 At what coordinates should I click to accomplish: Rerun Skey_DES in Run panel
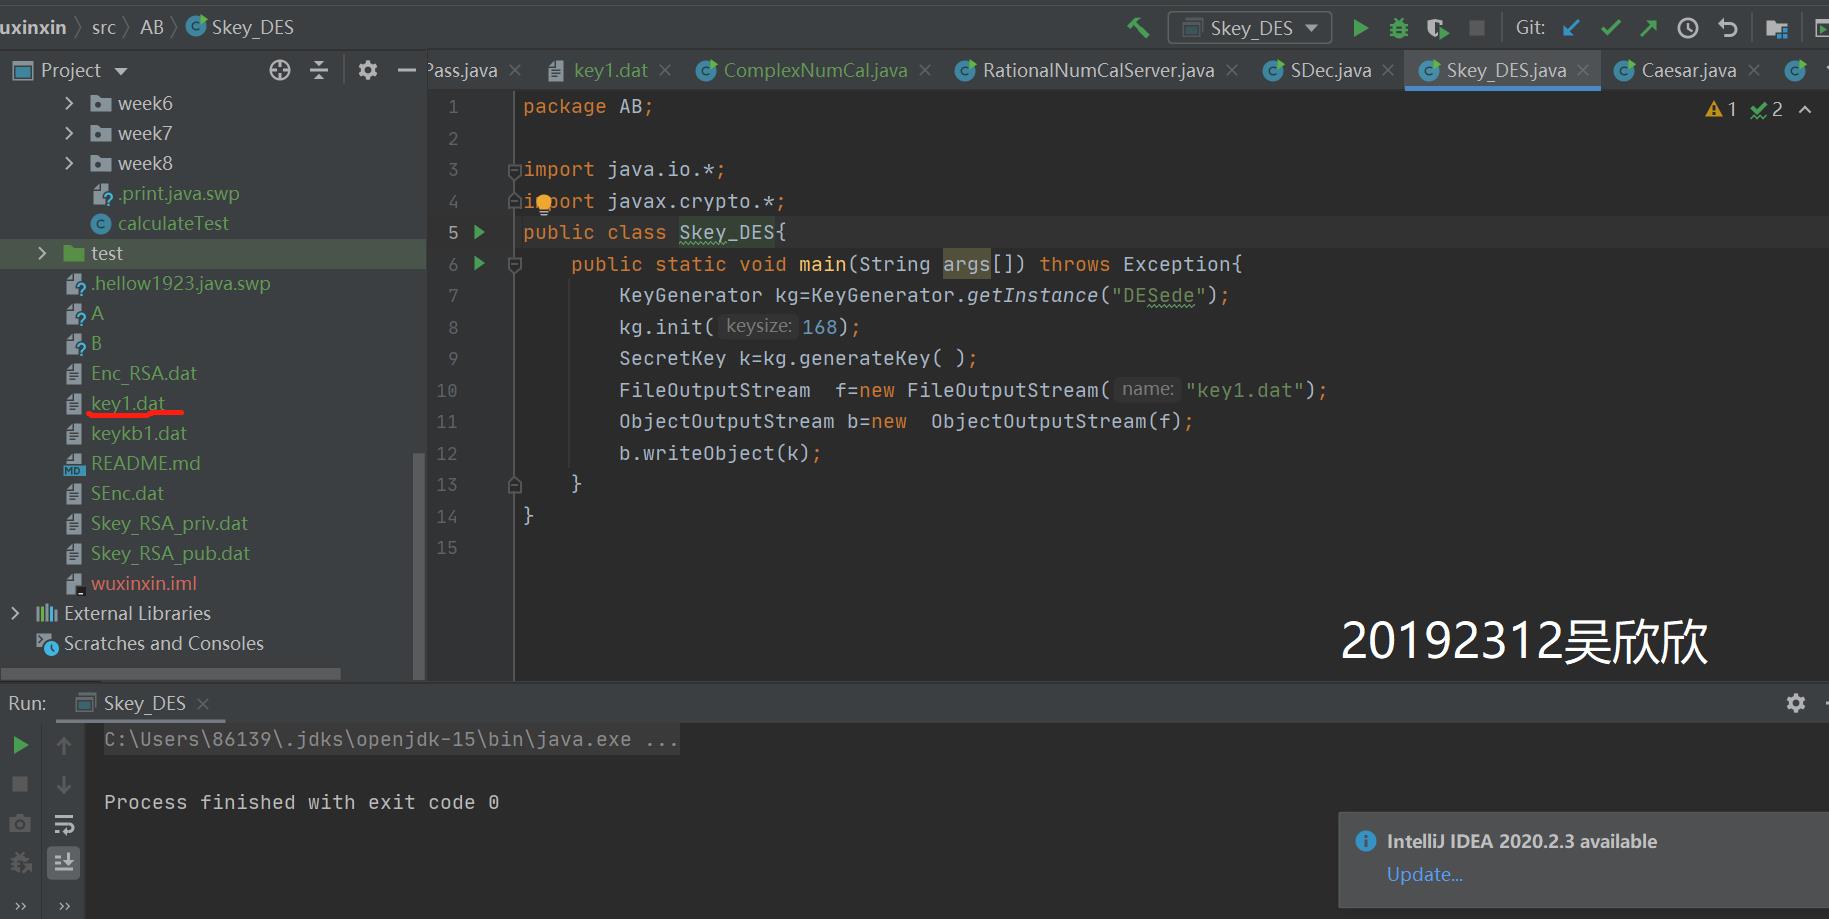[x=20, y=745]
